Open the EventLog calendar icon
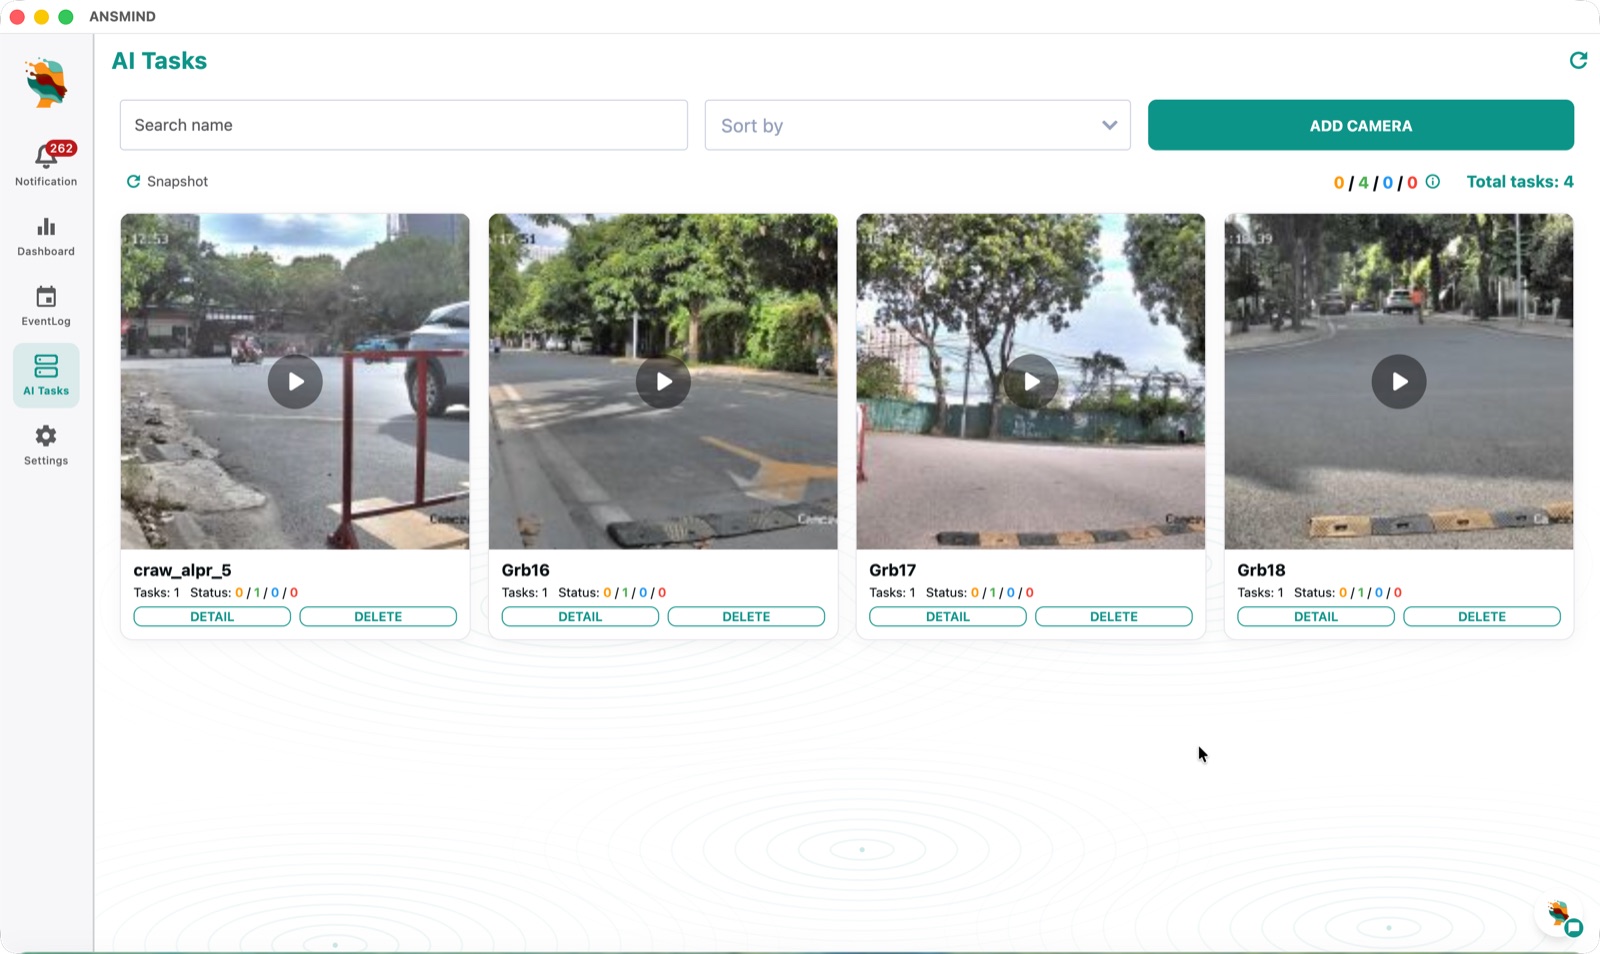The height and width of the screenshot is (954, 1600). [46, 297]
